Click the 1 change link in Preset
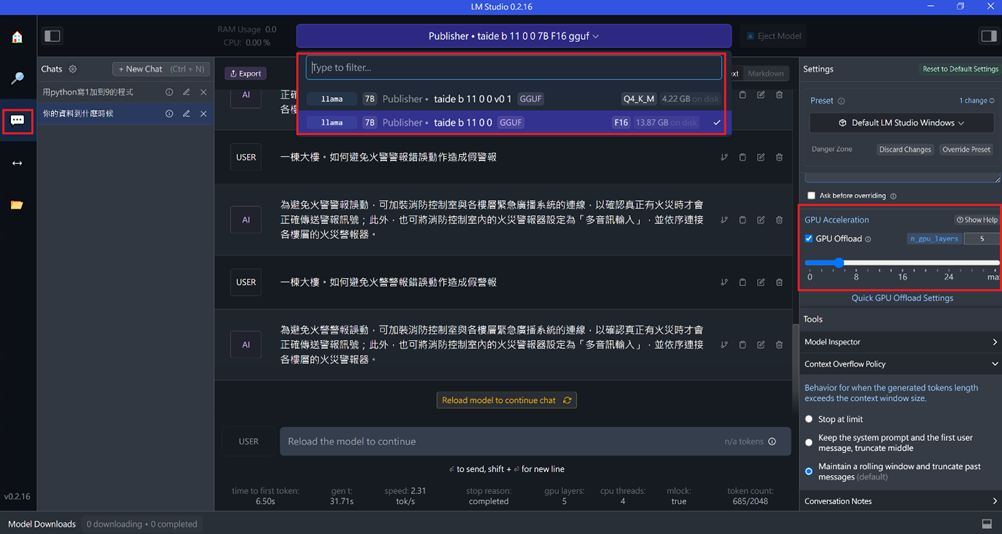 click(x=976, y=100)
